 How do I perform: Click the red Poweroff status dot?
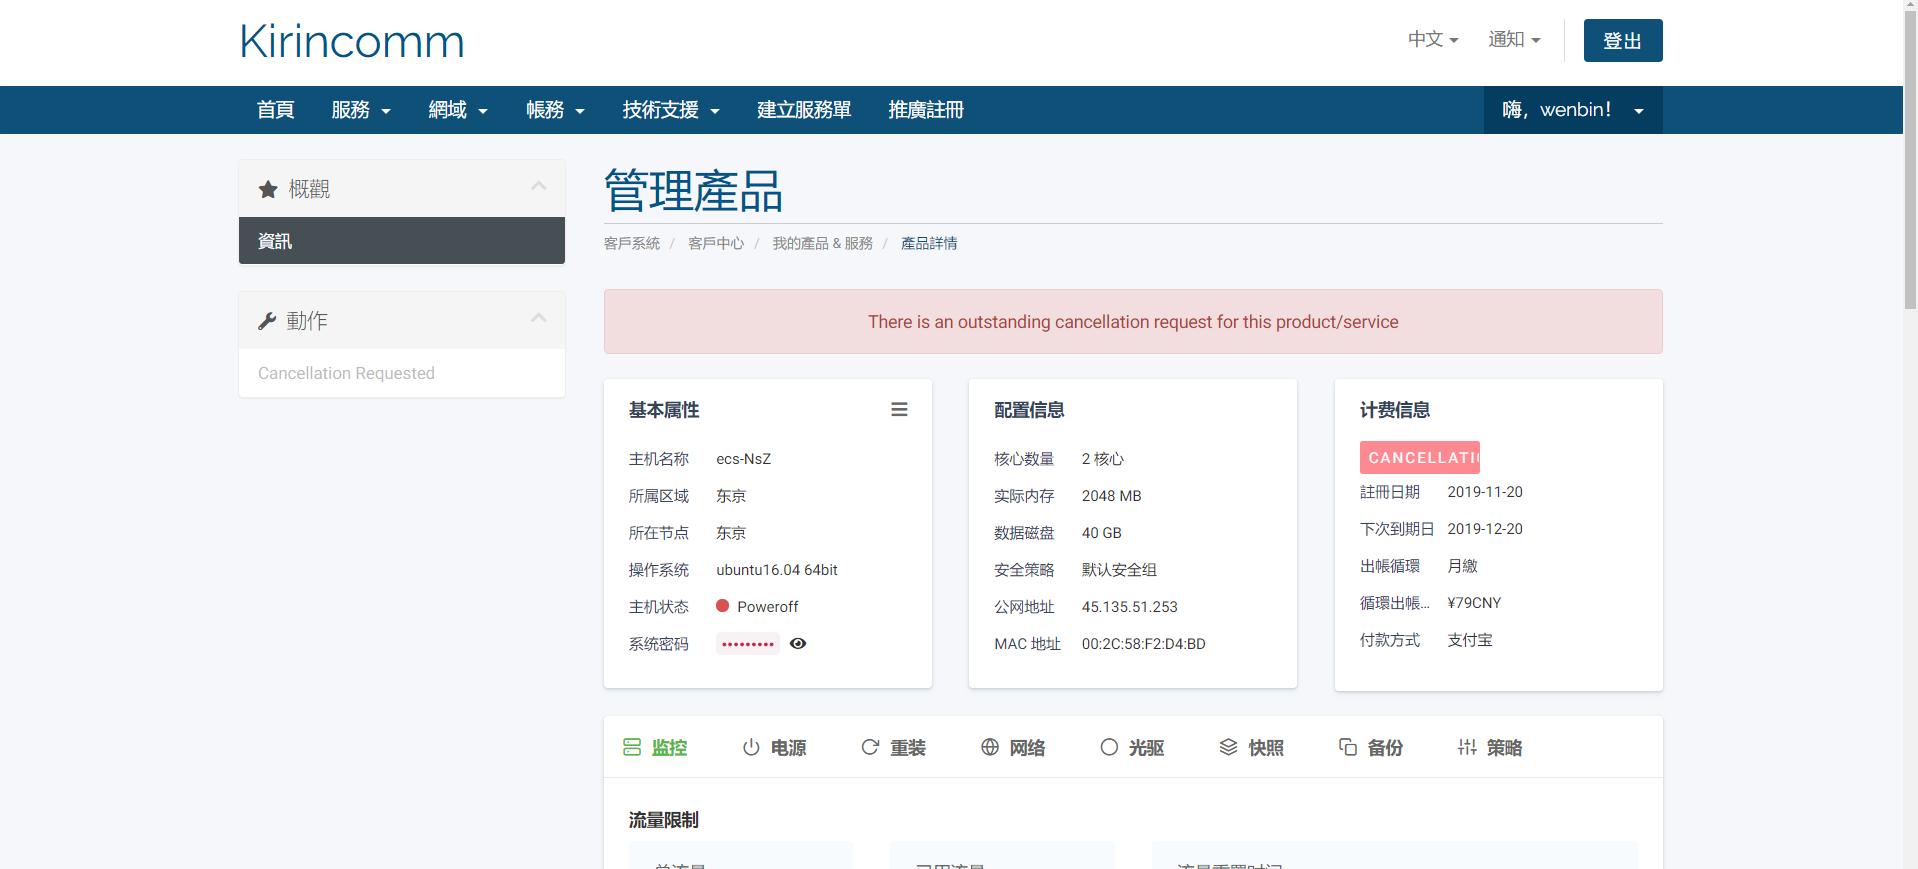click(x=723, y=606)
